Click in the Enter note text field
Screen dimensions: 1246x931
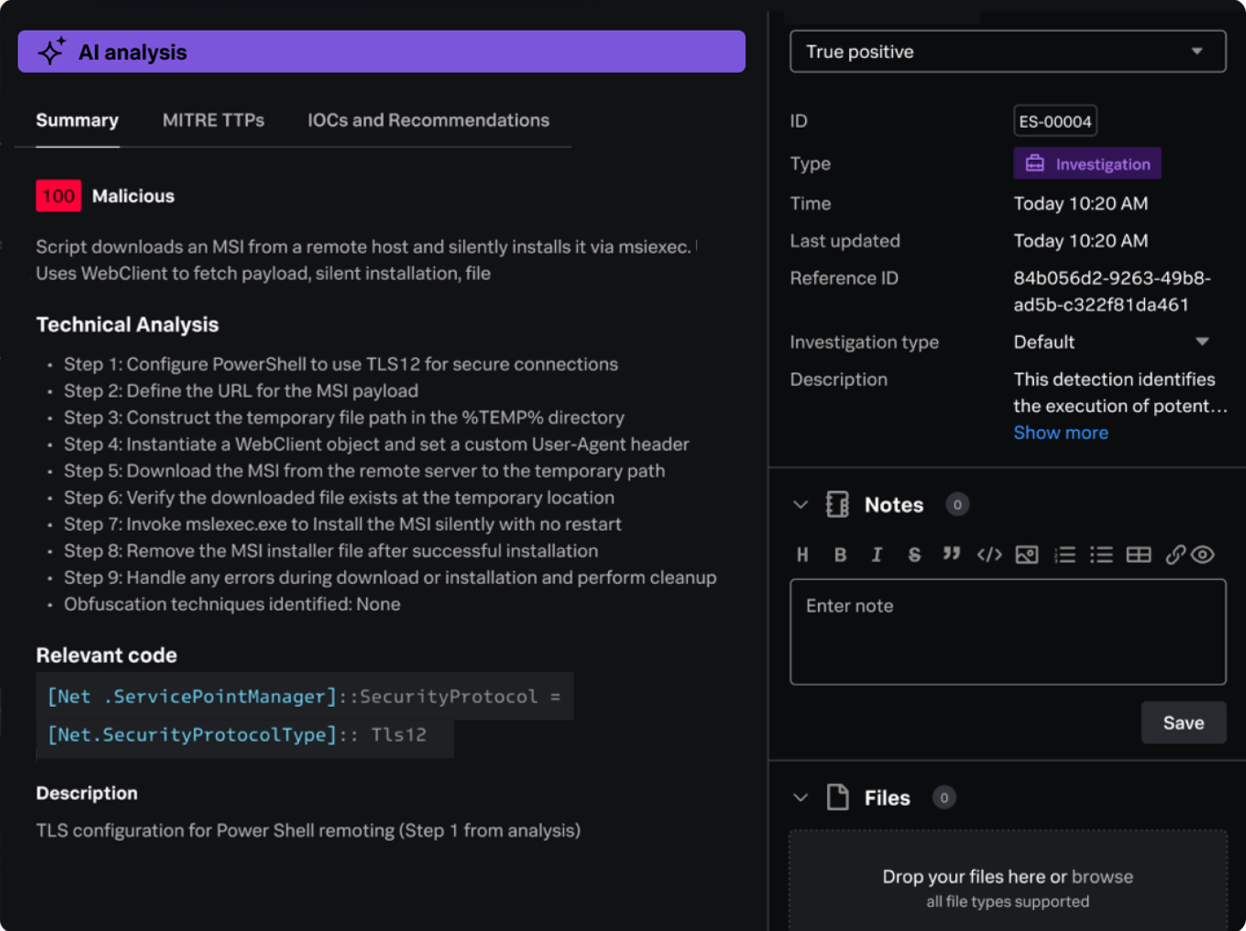(x=1007, y=632)
